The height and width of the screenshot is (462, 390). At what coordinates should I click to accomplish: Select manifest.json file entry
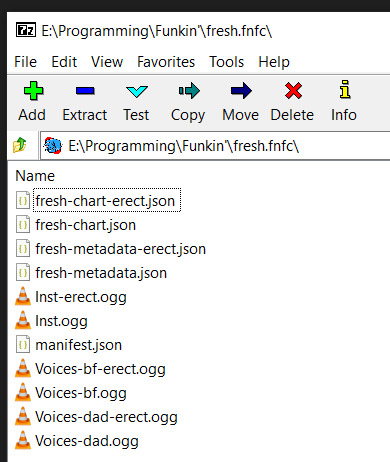(x=79, y=345)
